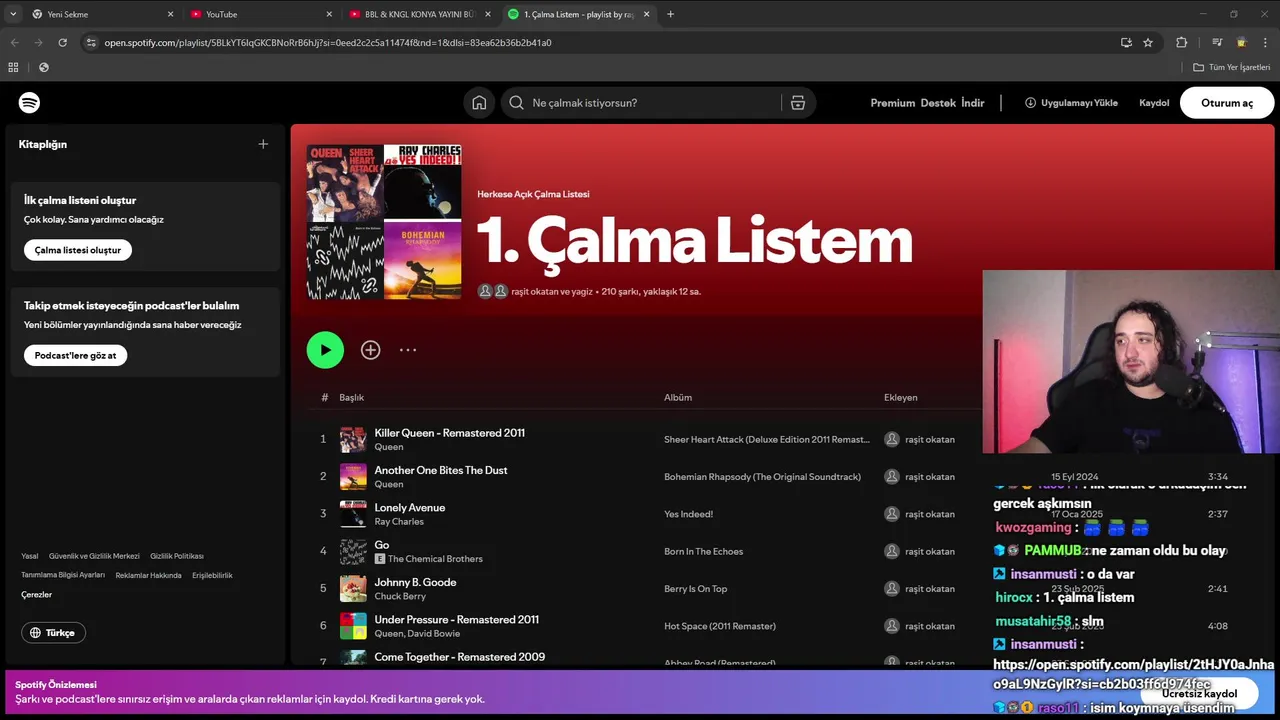
Task: Open Gizlilik Politikası link
Action: [177, 556]
